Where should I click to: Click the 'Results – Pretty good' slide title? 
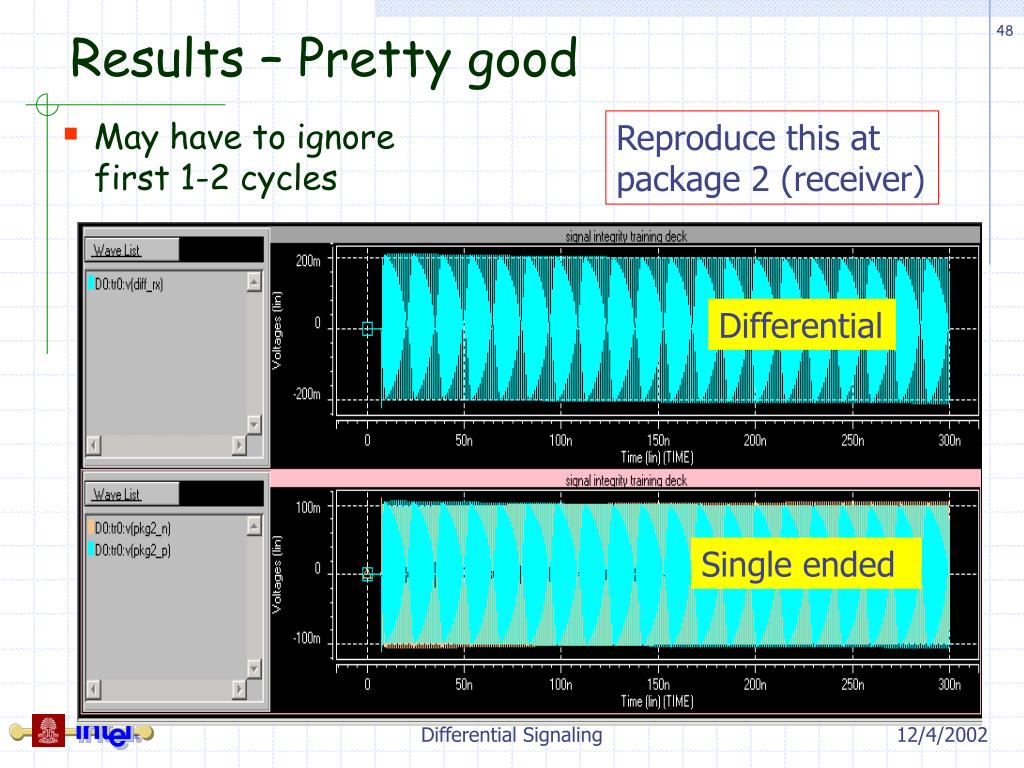pyautogui.click(x=324, y=61)
